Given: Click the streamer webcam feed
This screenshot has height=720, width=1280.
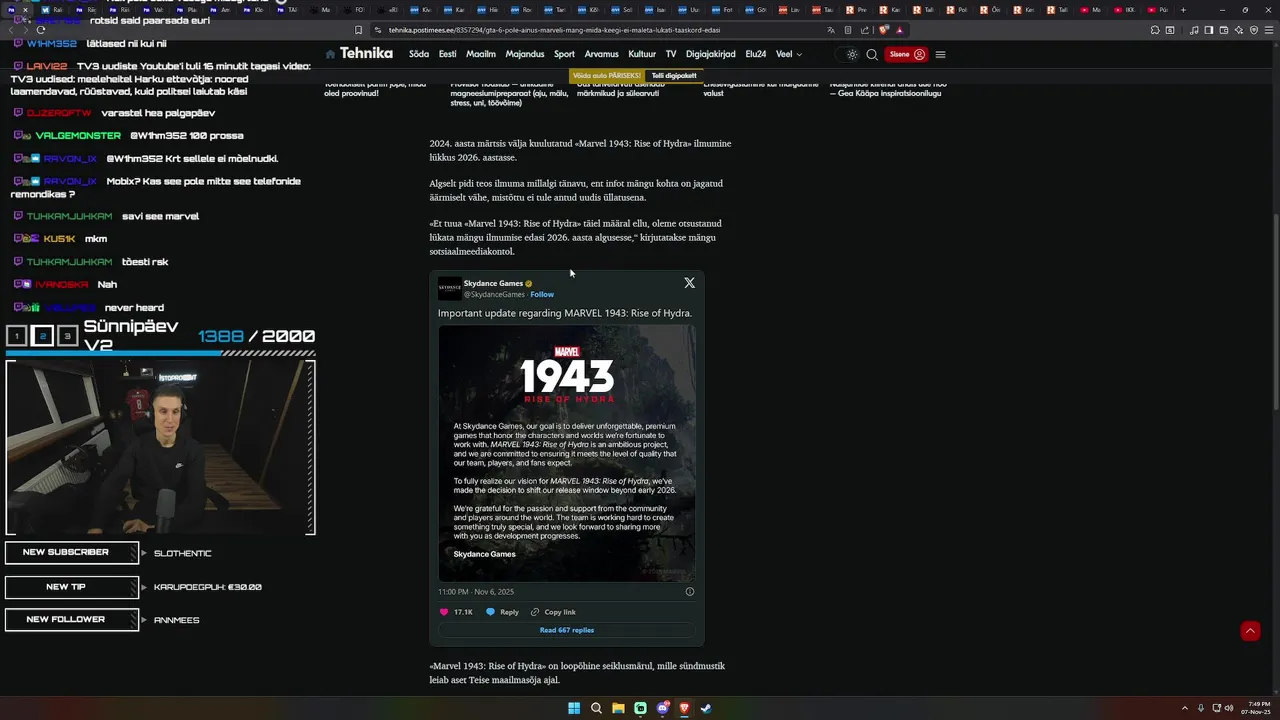Looking at the screenshot, I should [161, 447].
